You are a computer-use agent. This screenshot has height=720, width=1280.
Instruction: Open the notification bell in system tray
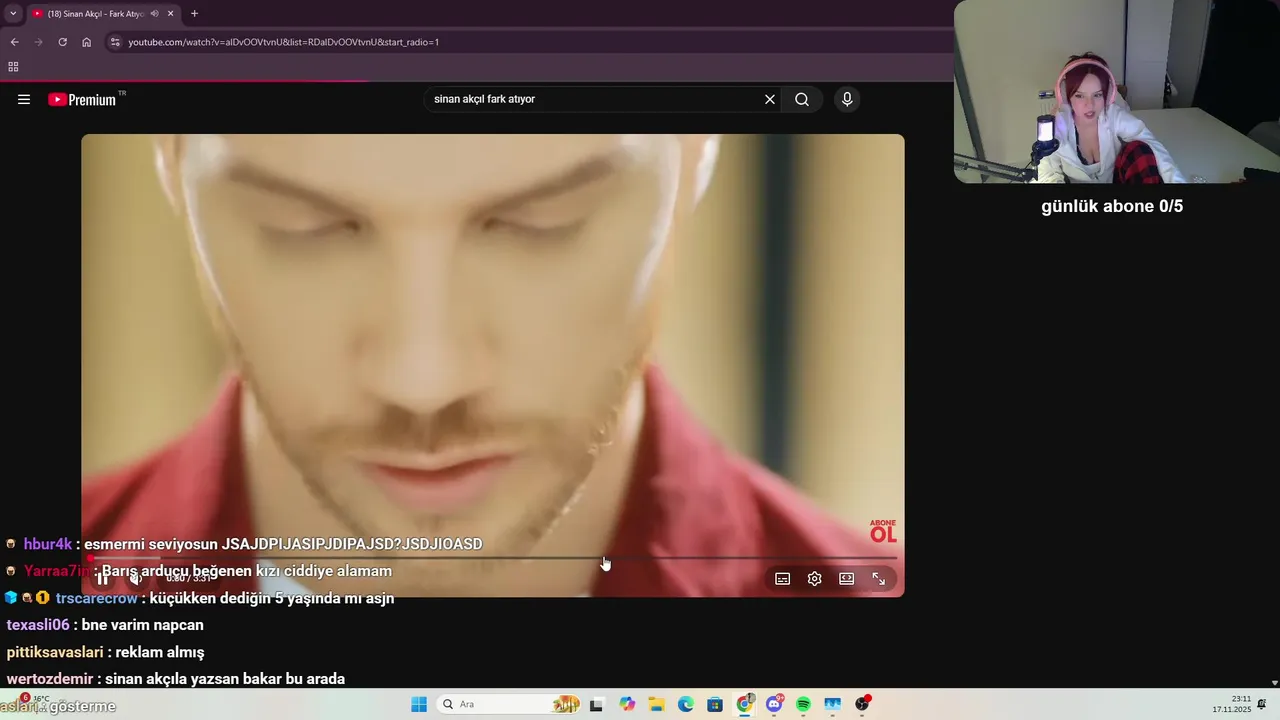click(x=1262, y=704)
